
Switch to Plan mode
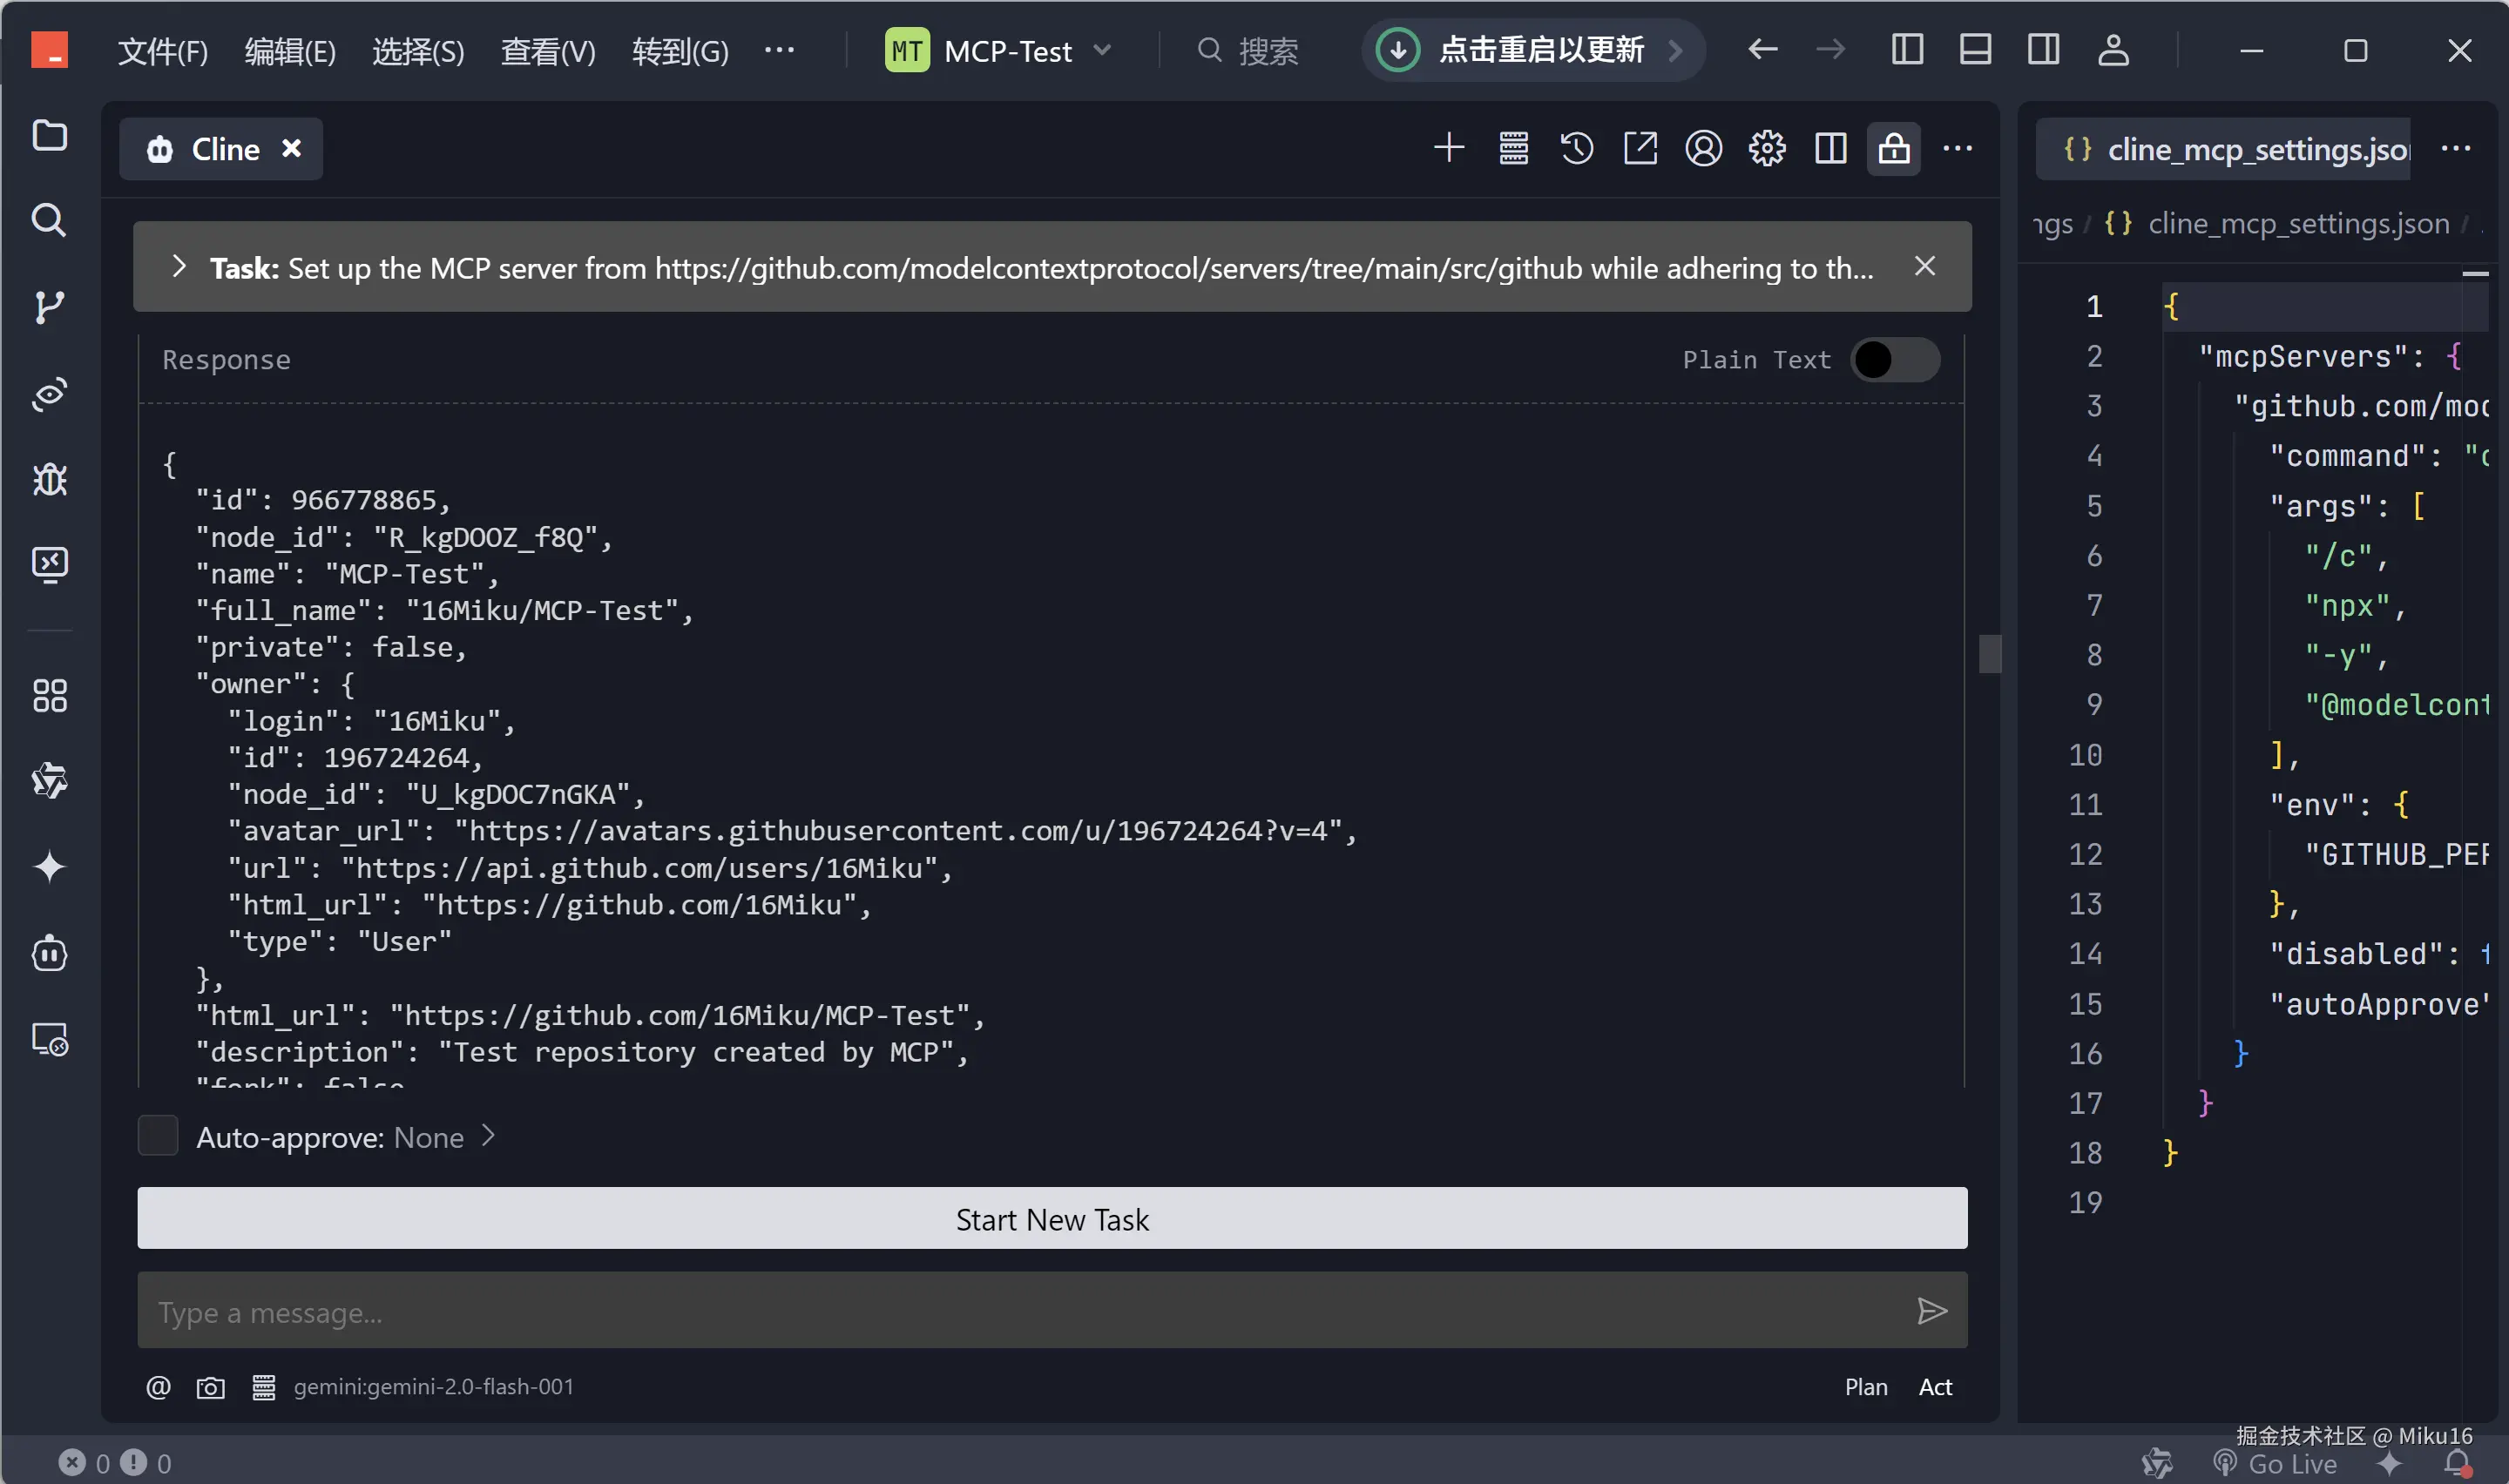[x=1866, y=1387]
